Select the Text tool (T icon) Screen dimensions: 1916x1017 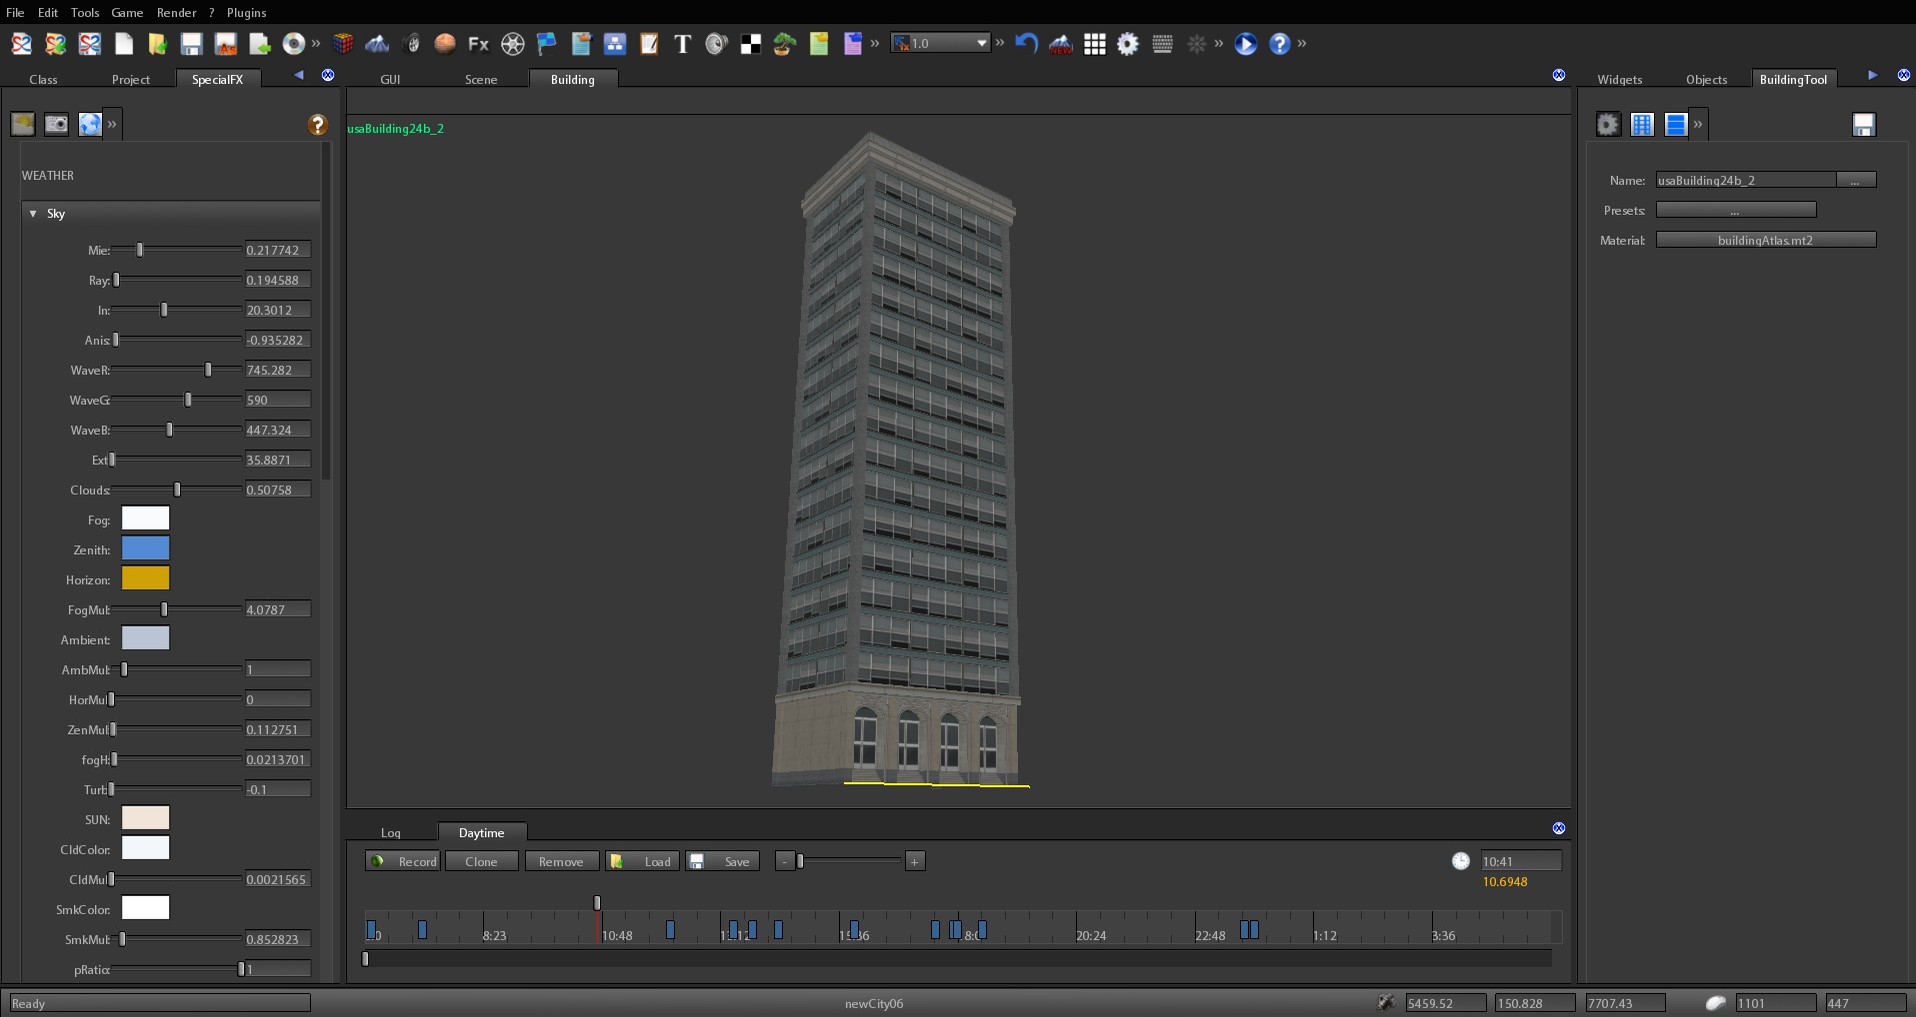click(683, 44)
